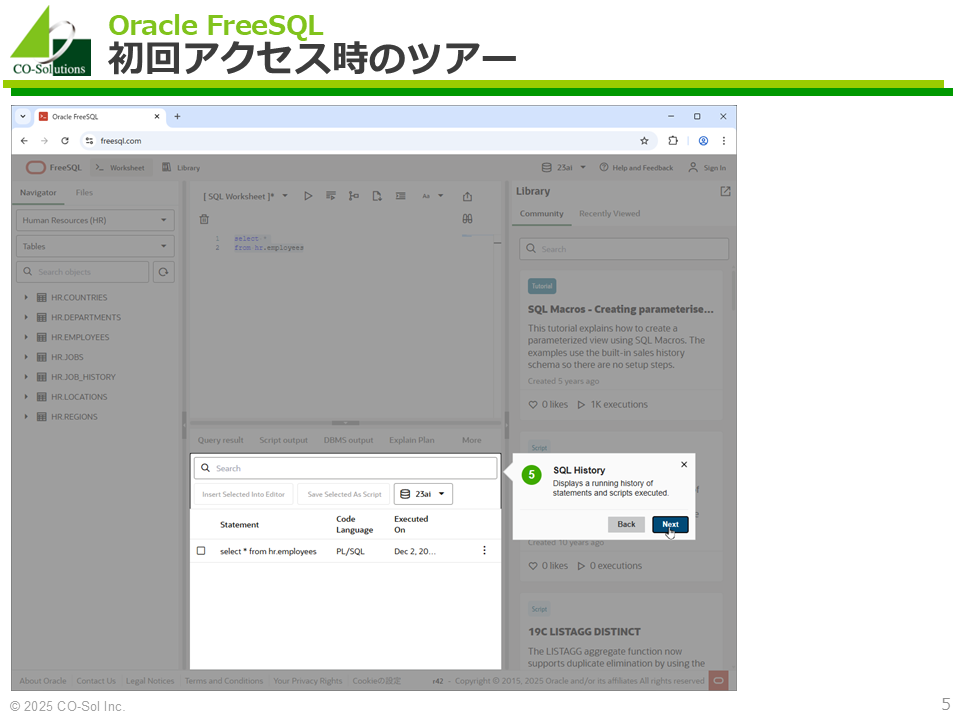The width and height of the screenshot is (960, 720).
Task: Click the Back button in tour
Action: 626,525
